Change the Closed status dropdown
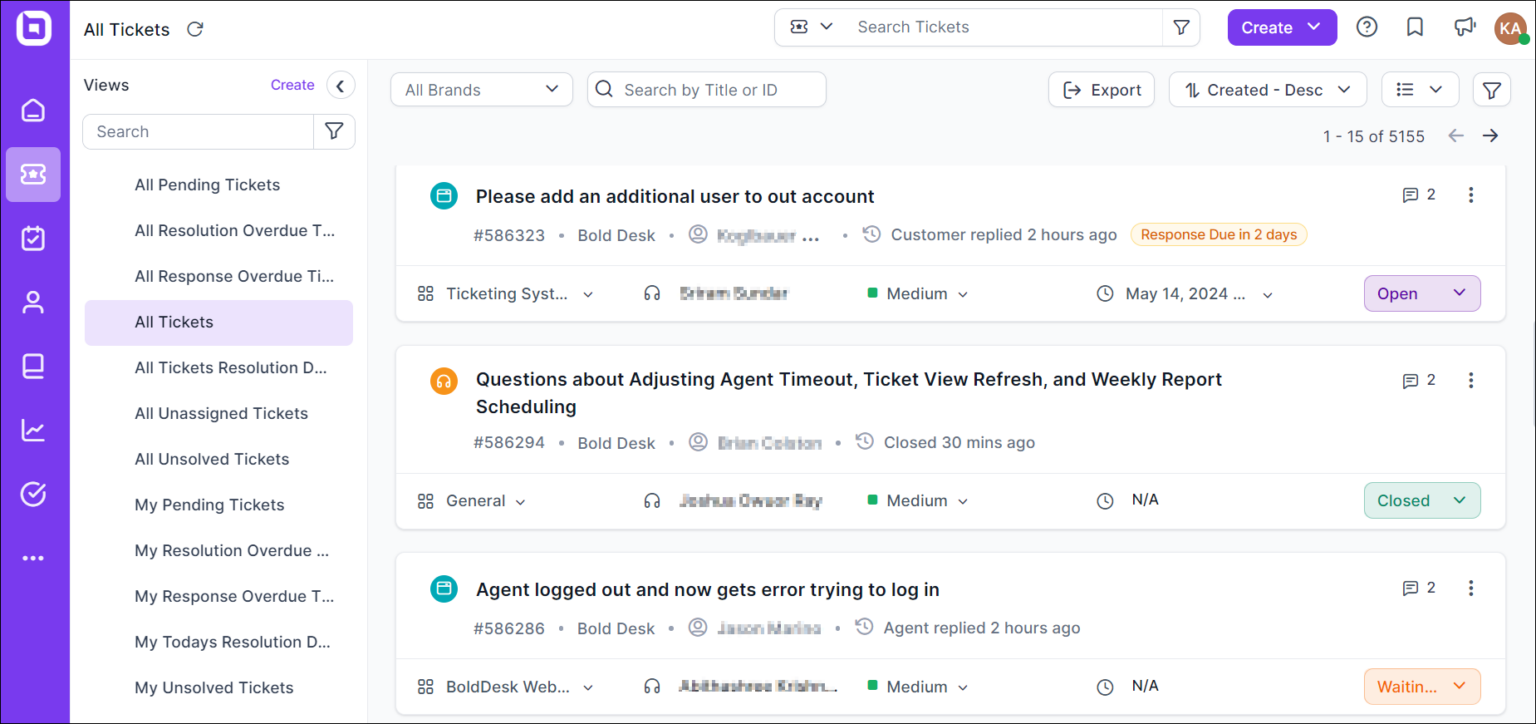Screen dimensions: 1536x724 (1422, 501)
